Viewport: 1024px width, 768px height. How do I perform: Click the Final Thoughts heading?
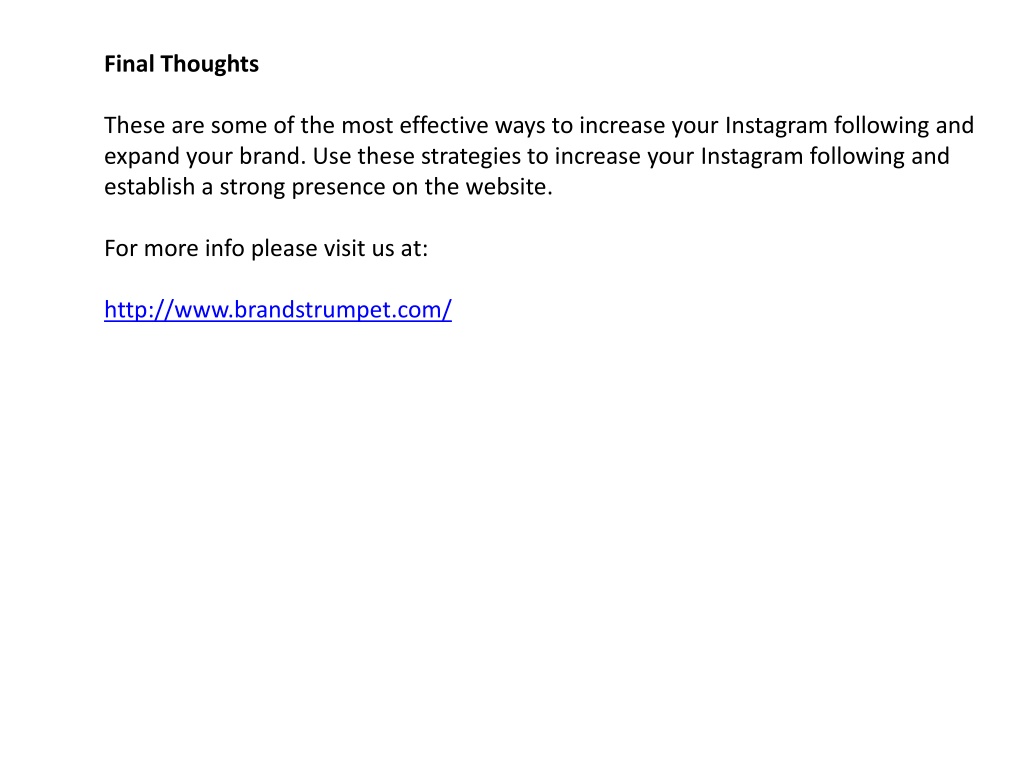point(182,64)
